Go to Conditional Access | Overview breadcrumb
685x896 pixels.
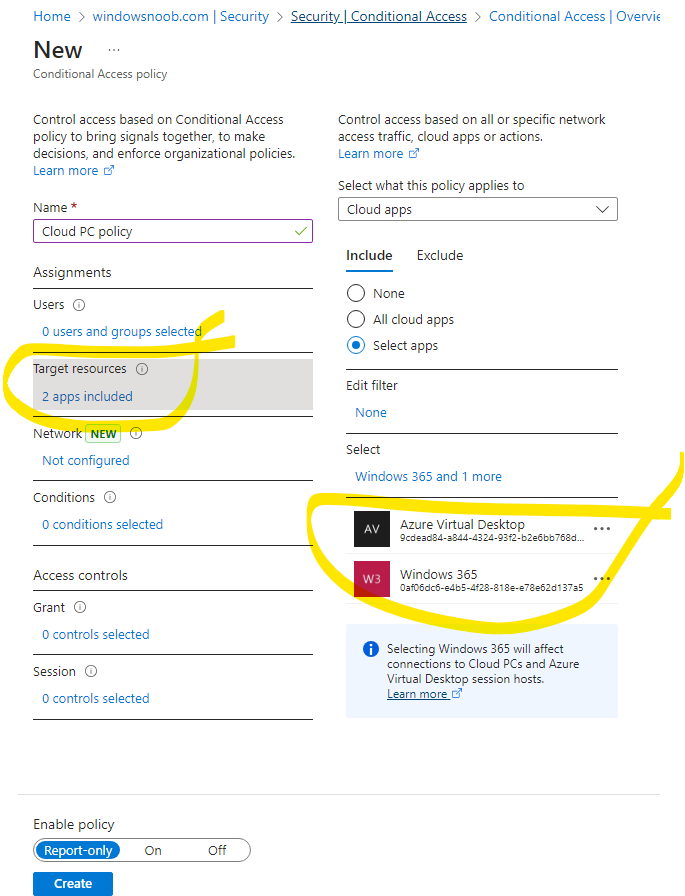click(x=574, y=17)
